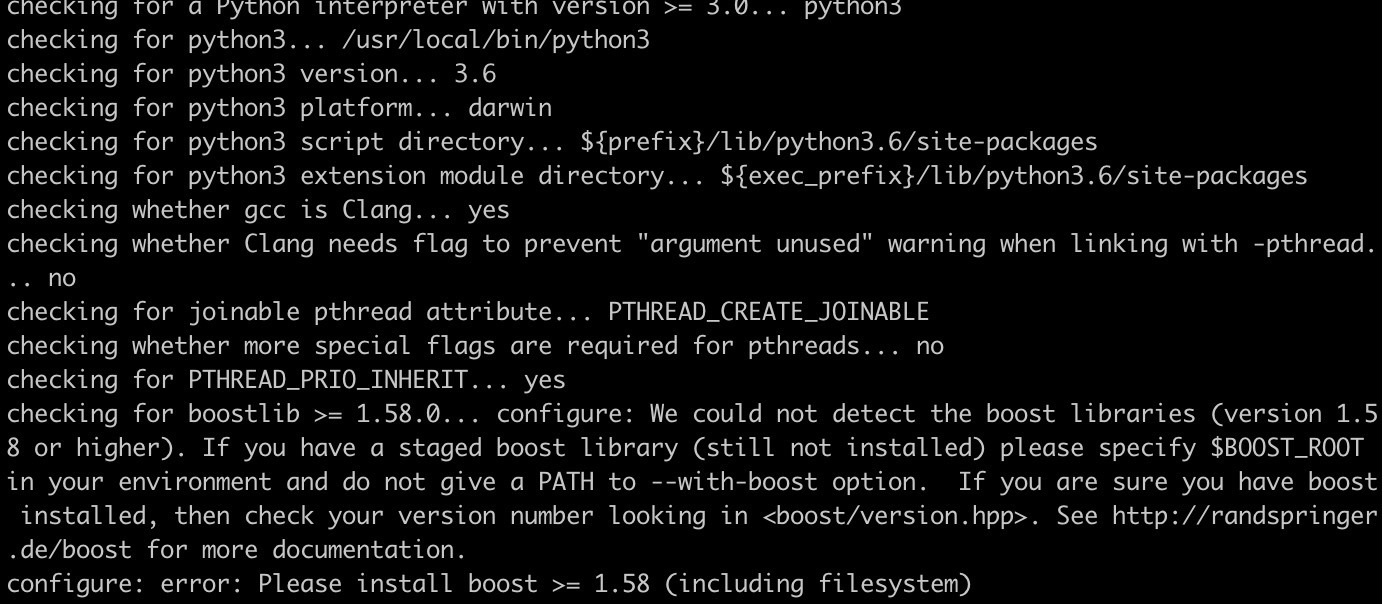Select the word darwin in platform line

510,108
